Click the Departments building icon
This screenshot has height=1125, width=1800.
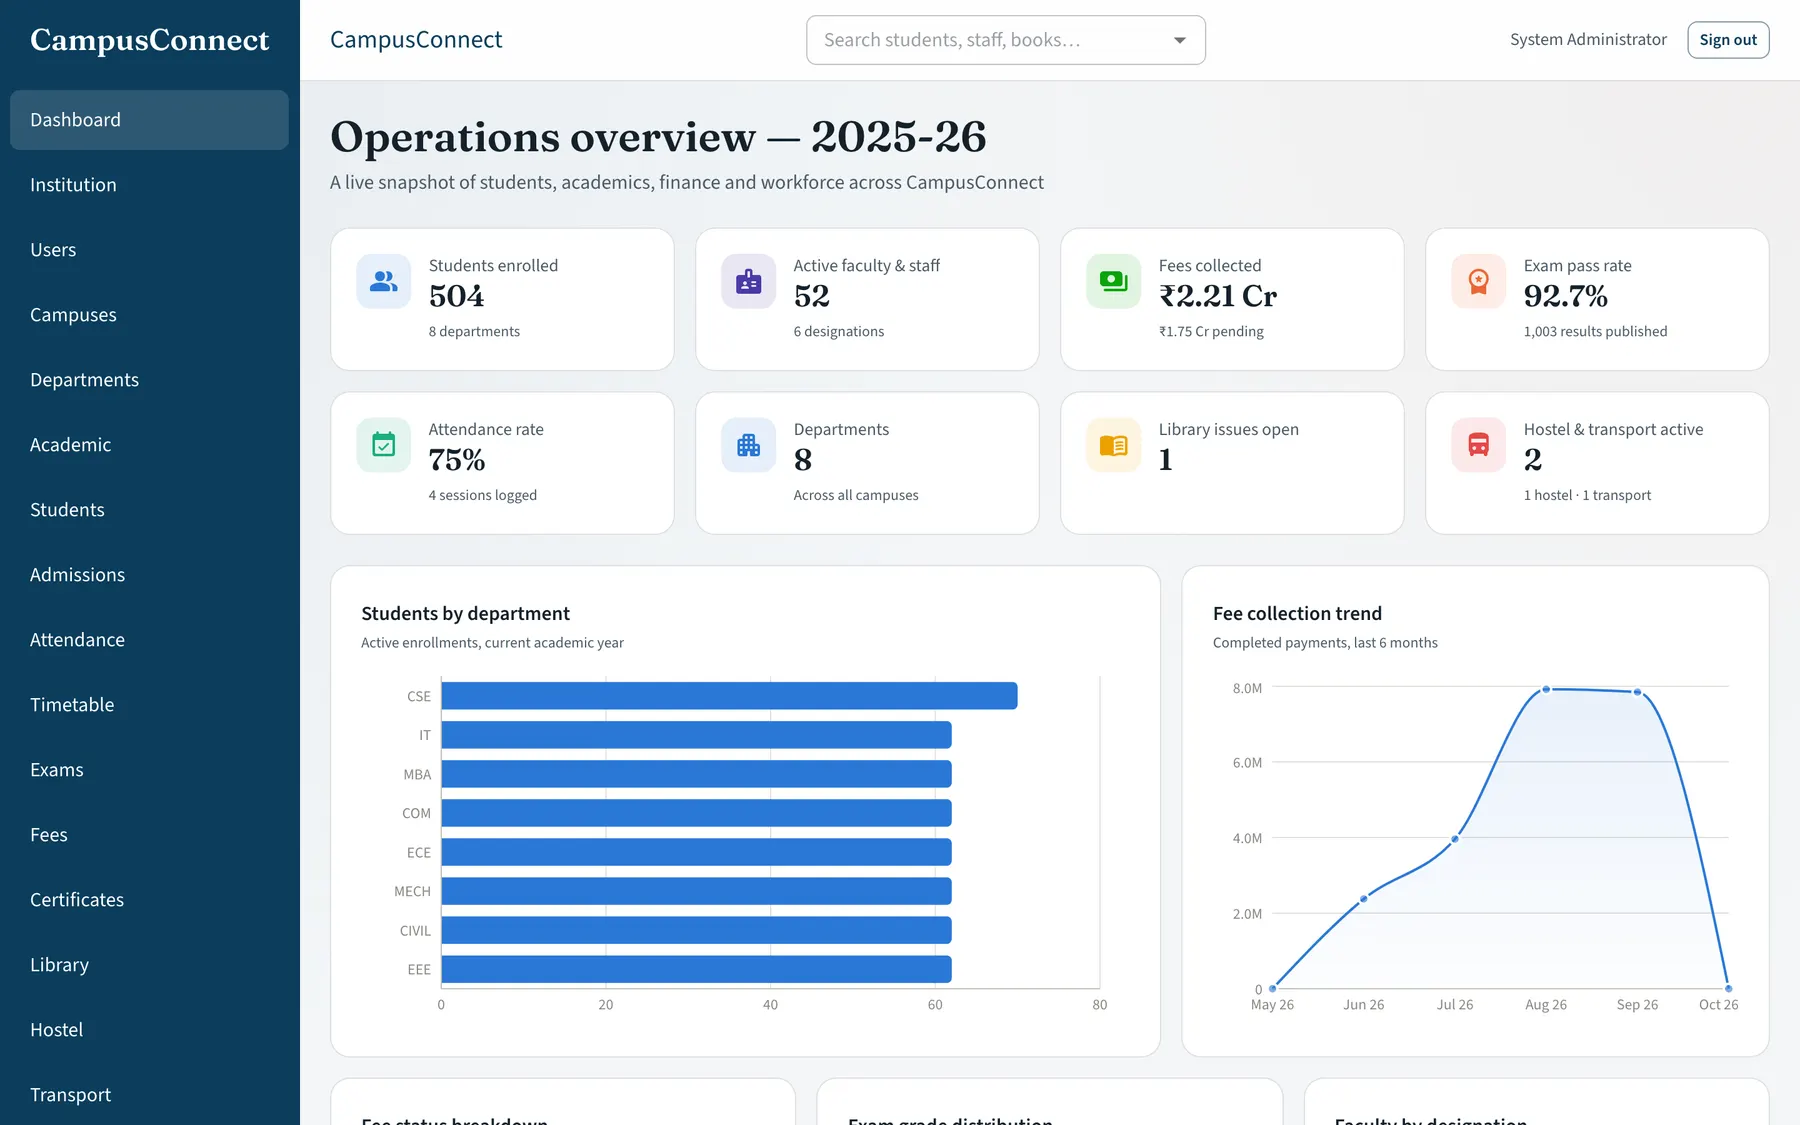pos(748,445)
